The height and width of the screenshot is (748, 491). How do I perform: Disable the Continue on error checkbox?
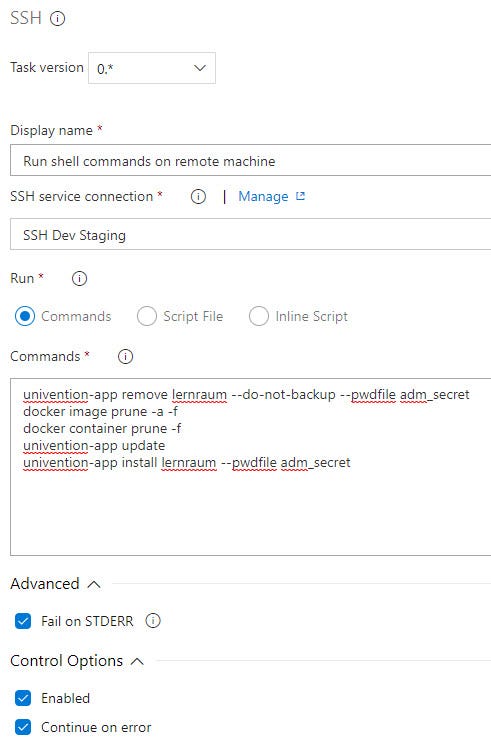[23, 727]
